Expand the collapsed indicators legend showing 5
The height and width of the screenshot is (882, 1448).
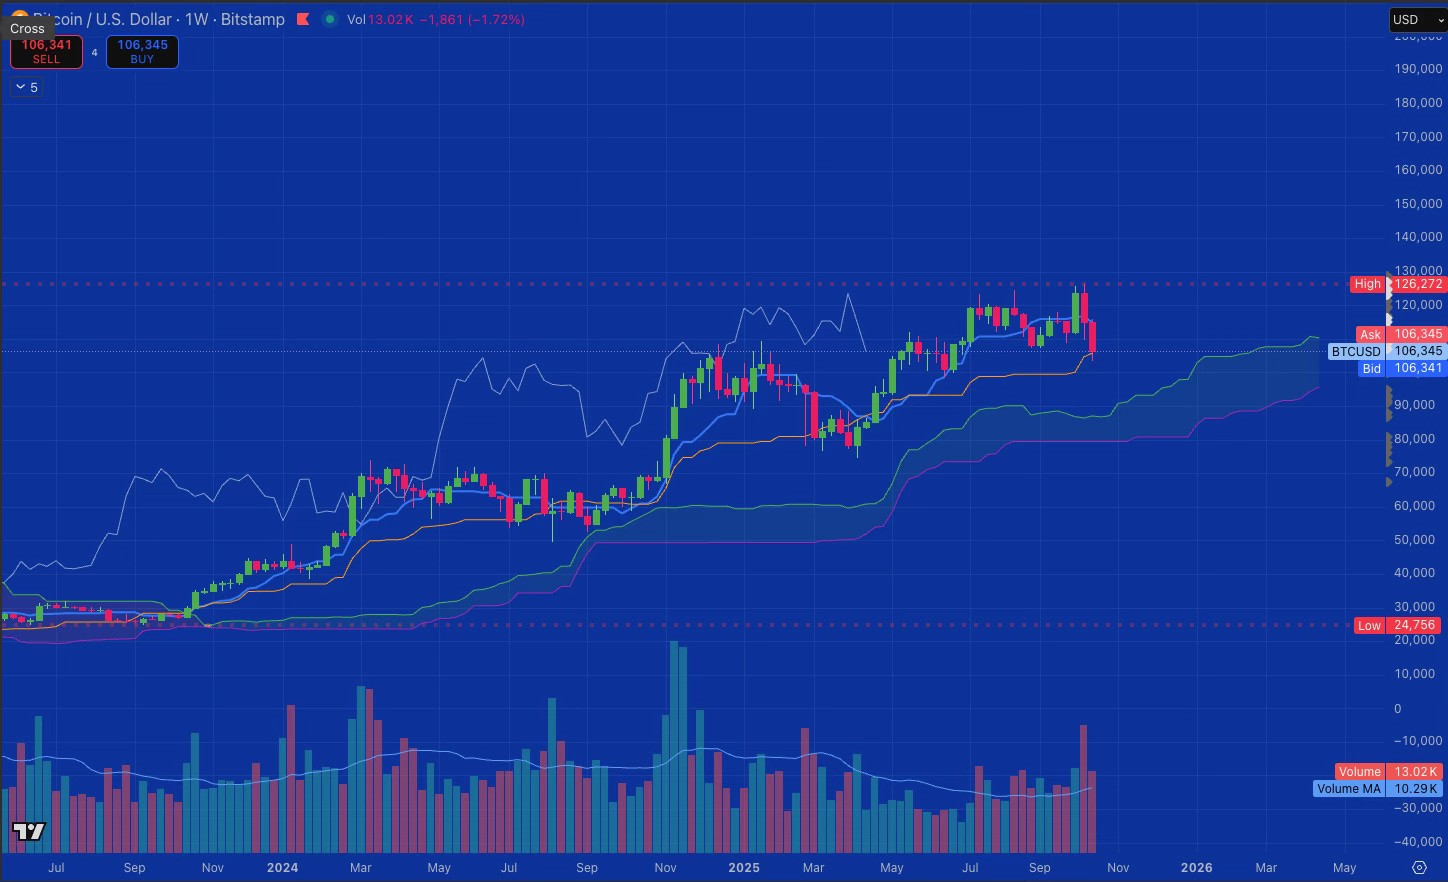coord(27,88)
